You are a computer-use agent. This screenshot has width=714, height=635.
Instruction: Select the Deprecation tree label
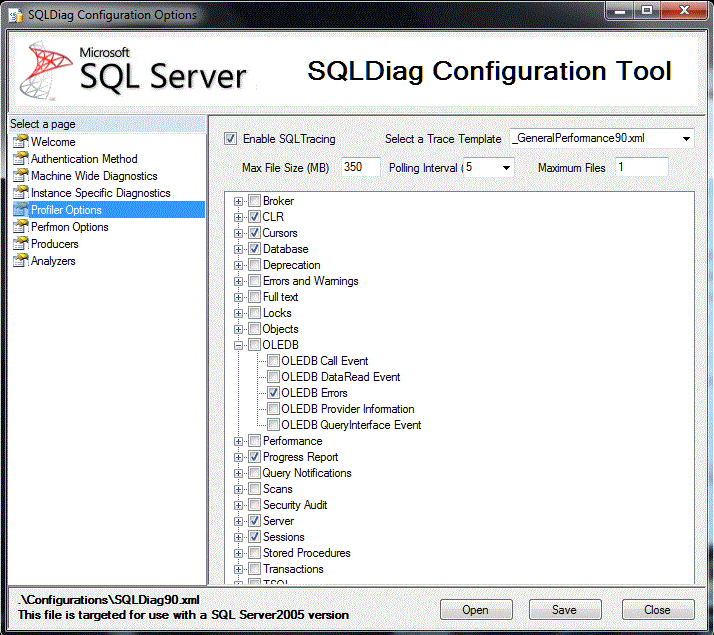pyautogui.click(x=291, y=265)
